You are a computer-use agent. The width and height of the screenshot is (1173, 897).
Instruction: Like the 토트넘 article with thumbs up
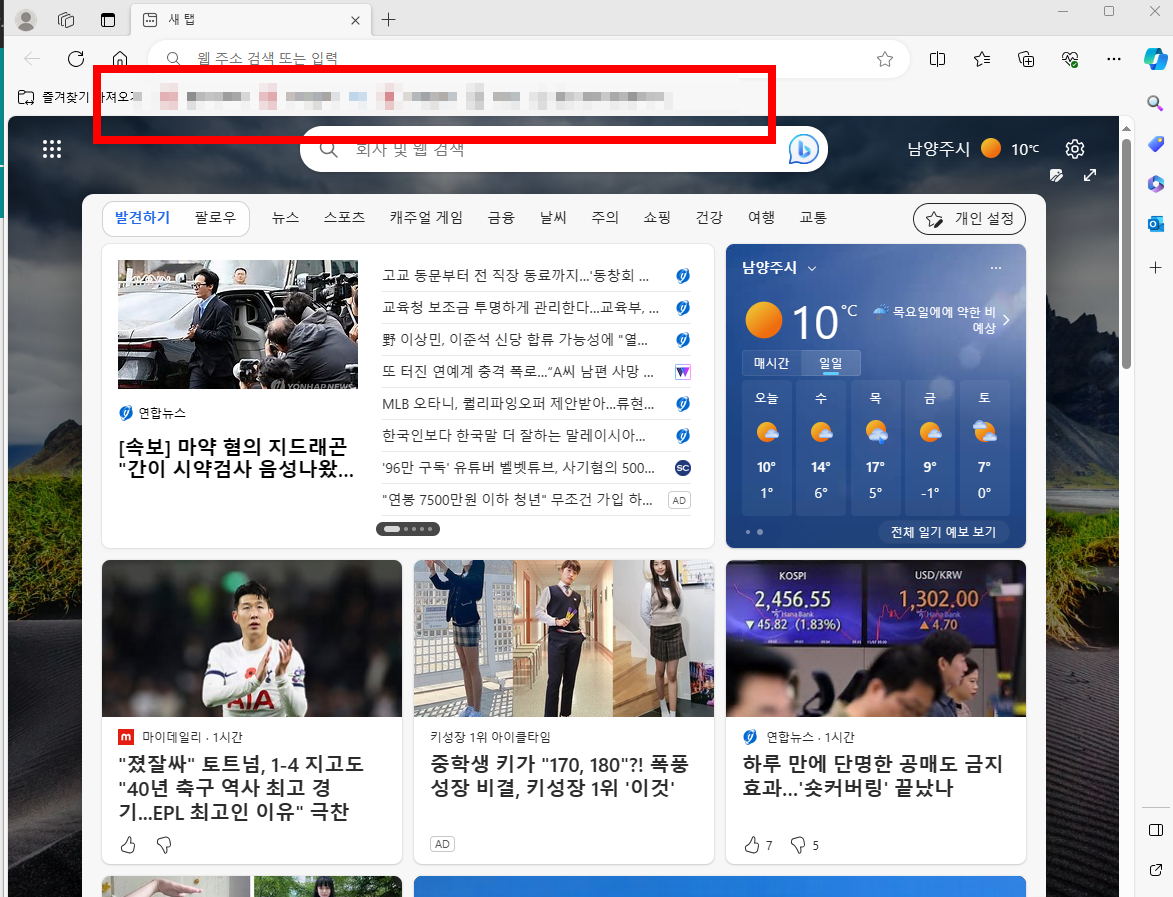(x=127, y=845)
